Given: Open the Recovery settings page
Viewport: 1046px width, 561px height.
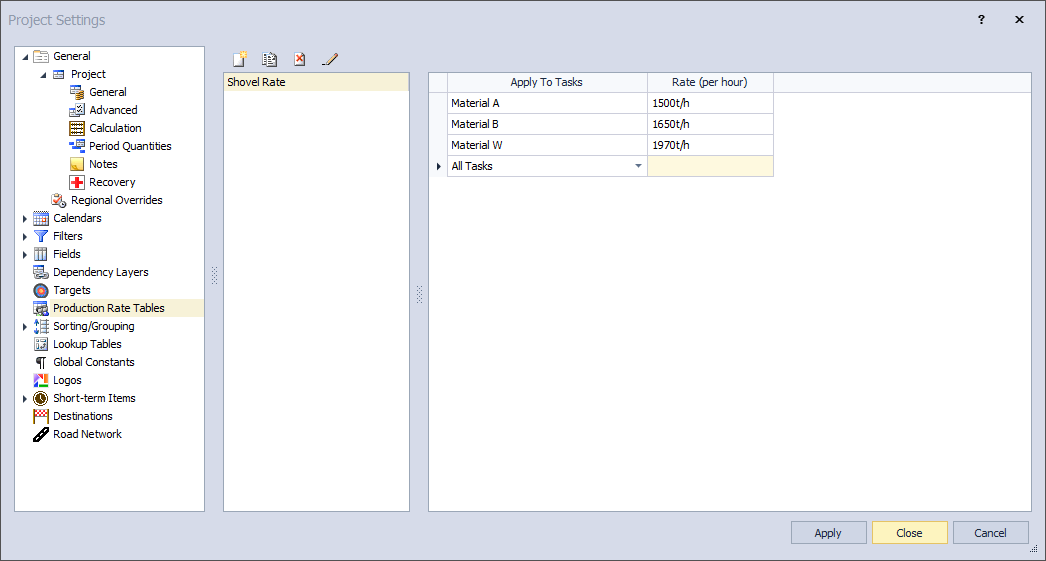Looking at the screenshot, I should [x=111, y=182].
